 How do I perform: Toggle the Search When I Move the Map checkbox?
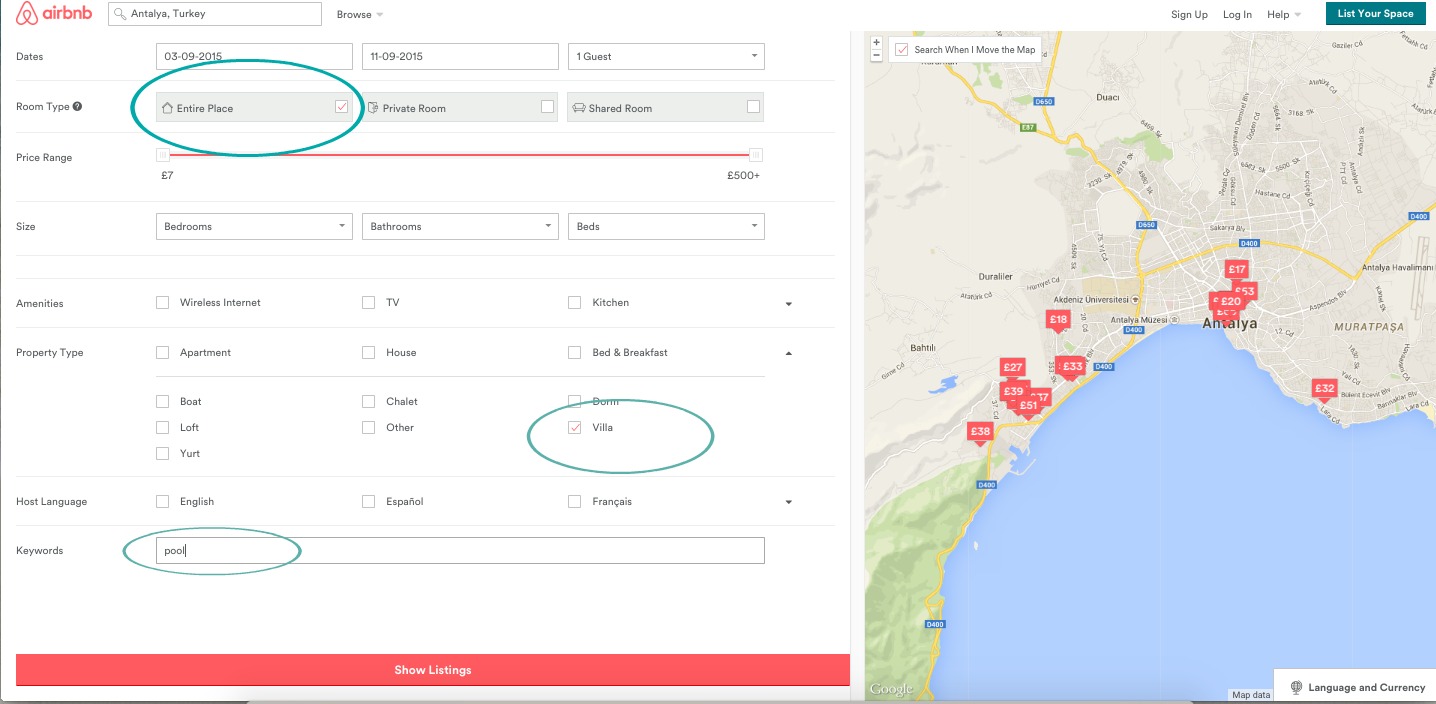click(901, 49)
